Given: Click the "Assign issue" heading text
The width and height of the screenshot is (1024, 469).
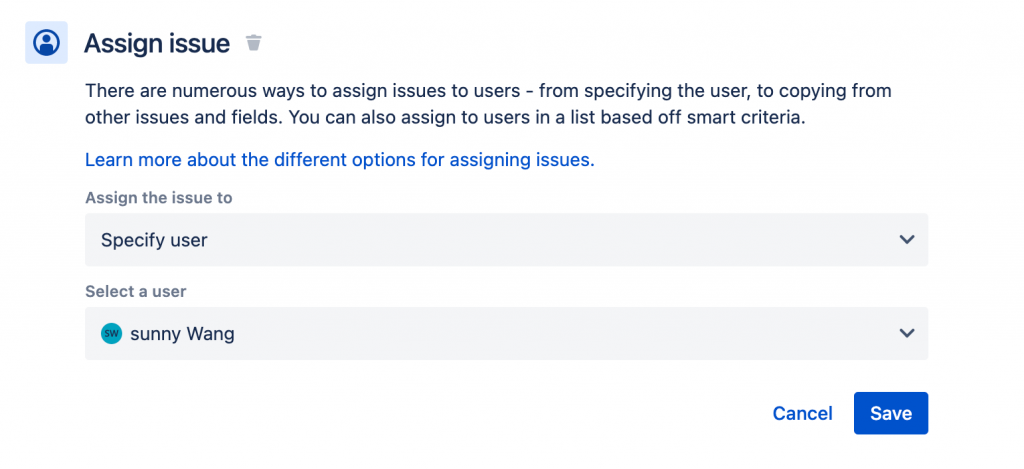Looking at the screenshot, I should pyautogui.click(x=157, y=43).
